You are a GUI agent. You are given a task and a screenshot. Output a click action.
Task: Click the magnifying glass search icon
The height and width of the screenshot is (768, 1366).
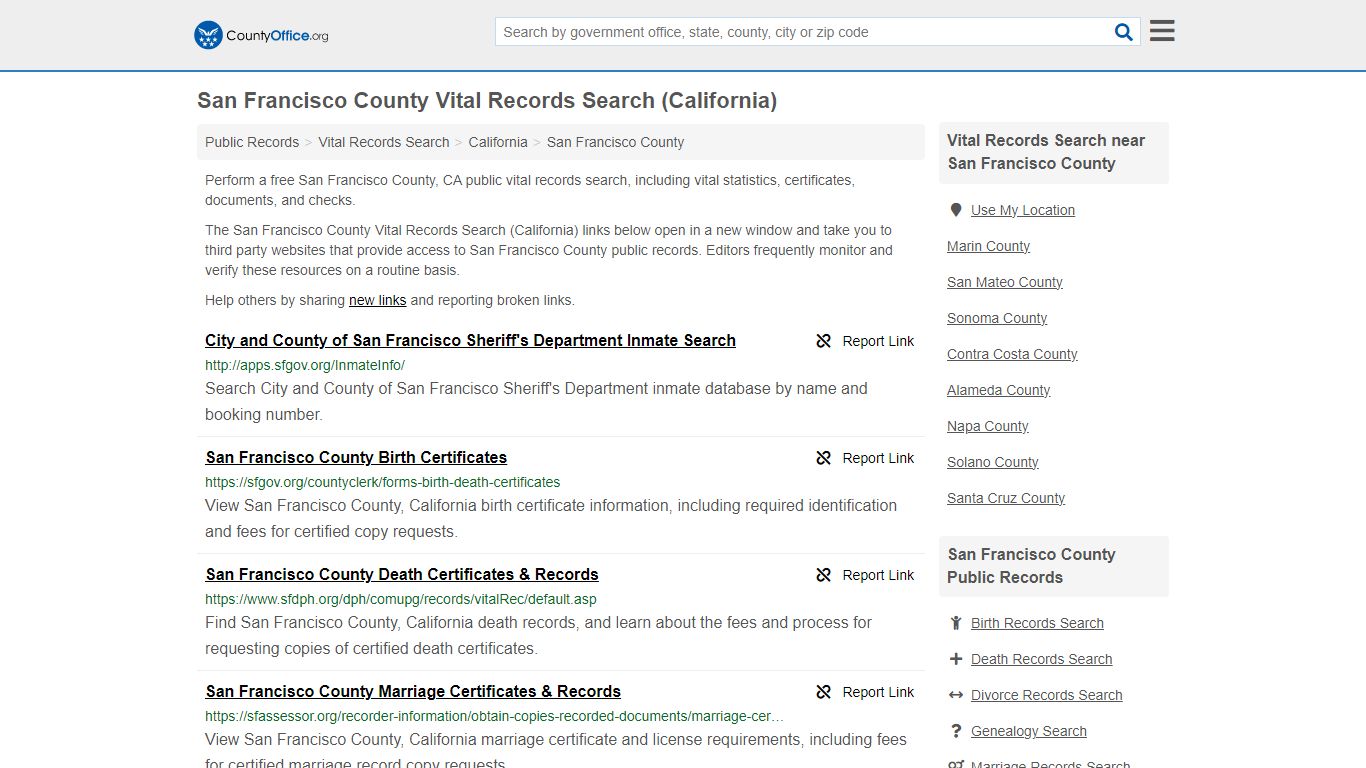point(1124,32)
